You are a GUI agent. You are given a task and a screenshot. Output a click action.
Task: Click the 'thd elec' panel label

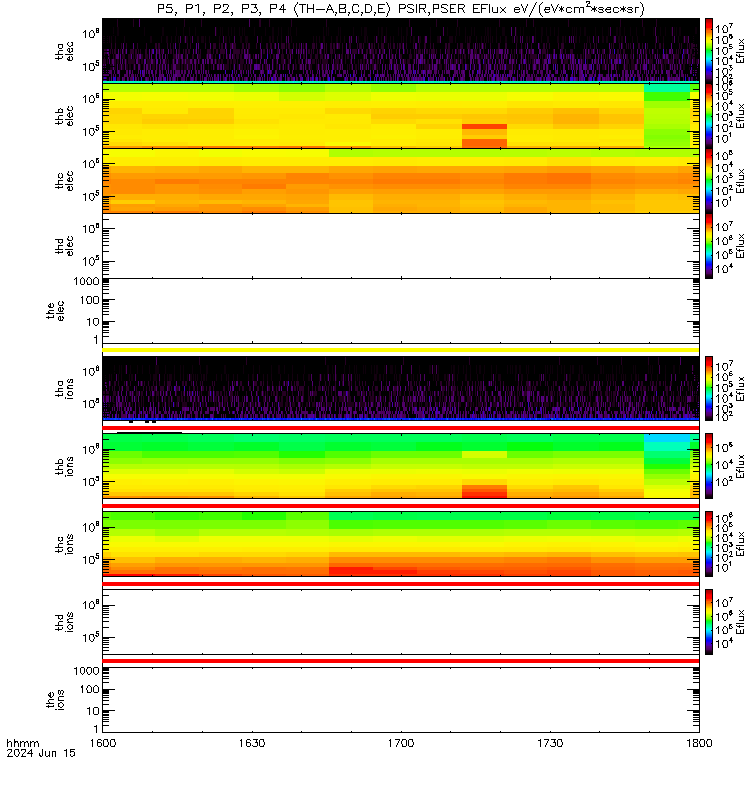pos(64,245)
